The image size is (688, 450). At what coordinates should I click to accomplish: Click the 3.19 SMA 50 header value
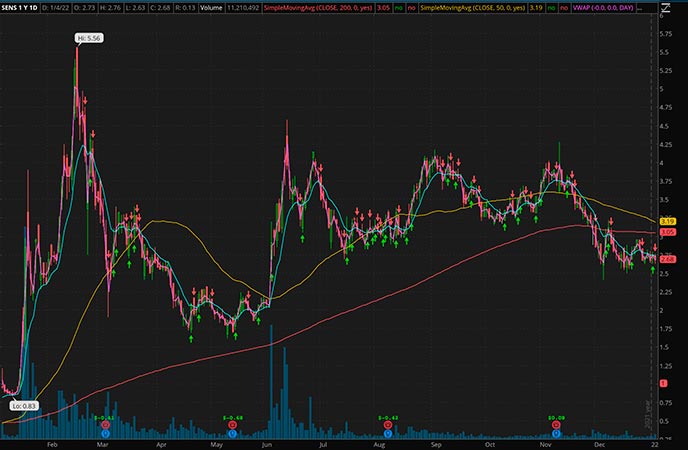point(535,7)
